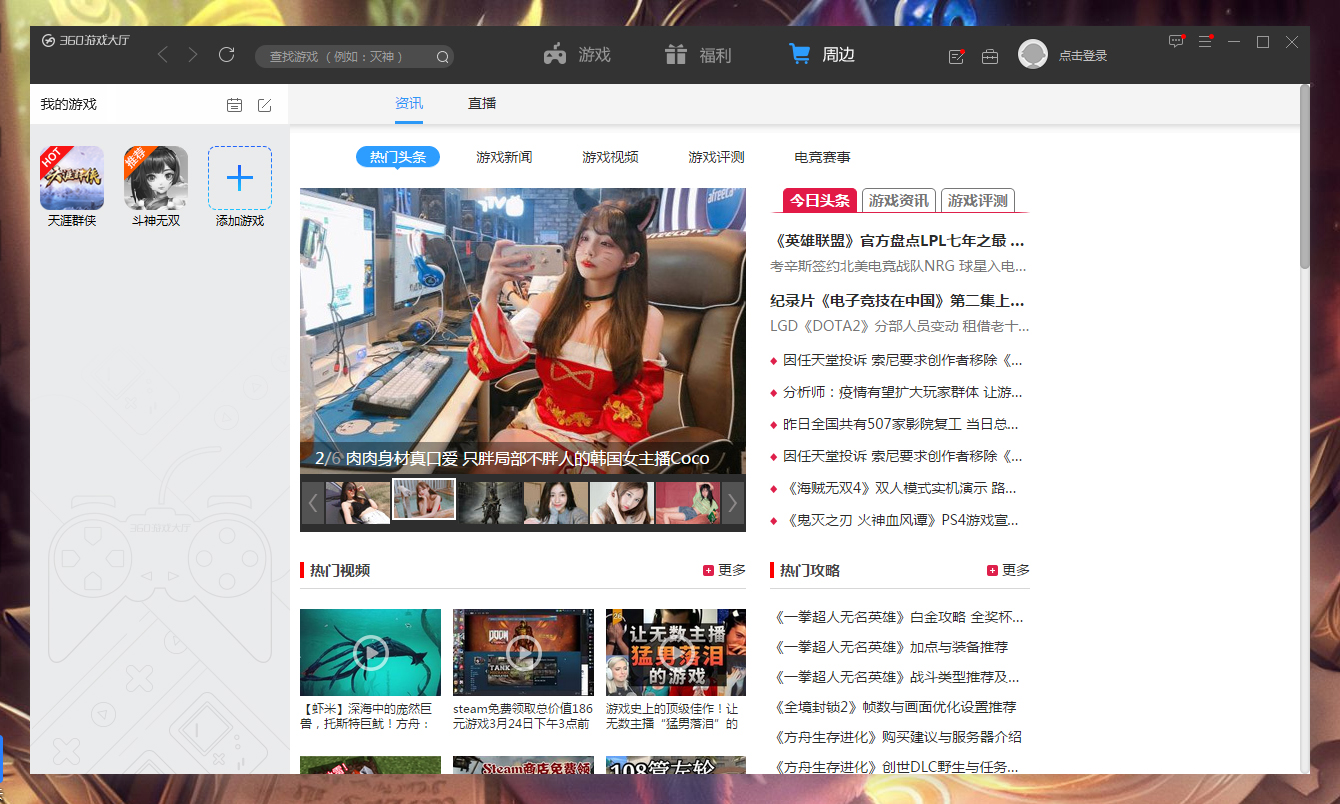
Task: Click the calendar icon in 我的游戏 panel
Action: coord(235,104)
